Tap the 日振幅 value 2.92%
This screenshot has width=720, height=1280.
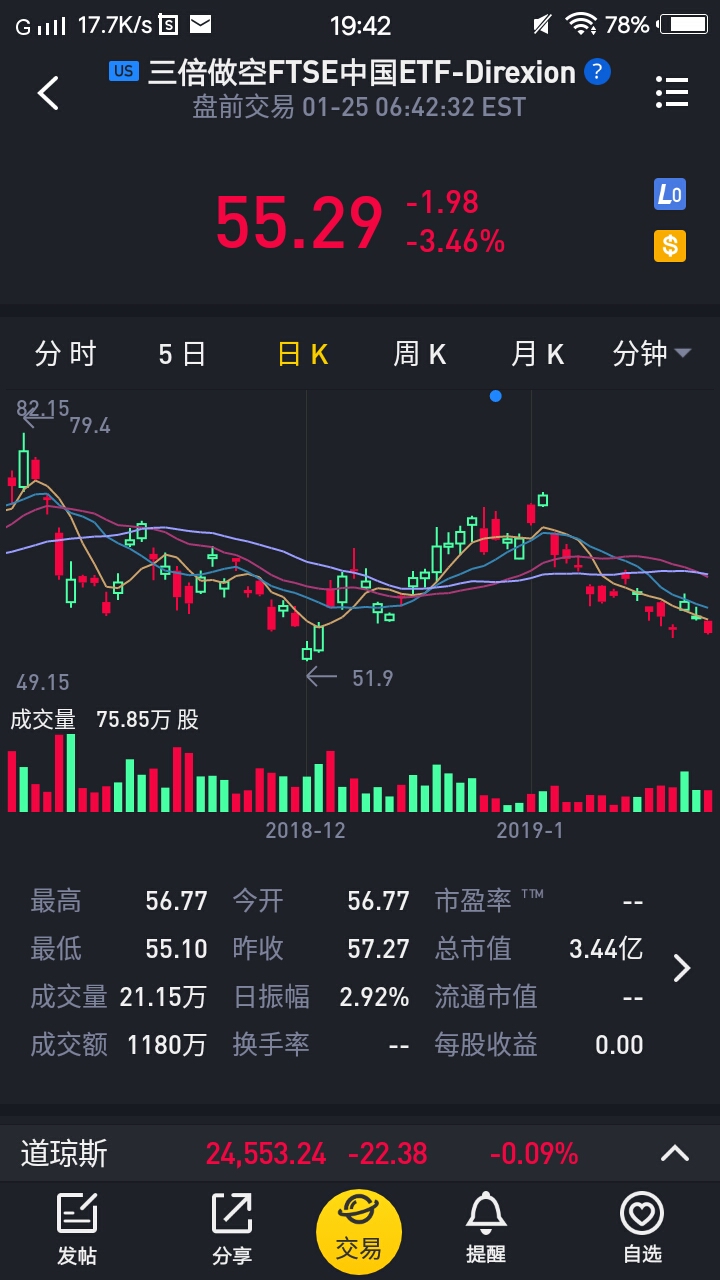point(374,997)
